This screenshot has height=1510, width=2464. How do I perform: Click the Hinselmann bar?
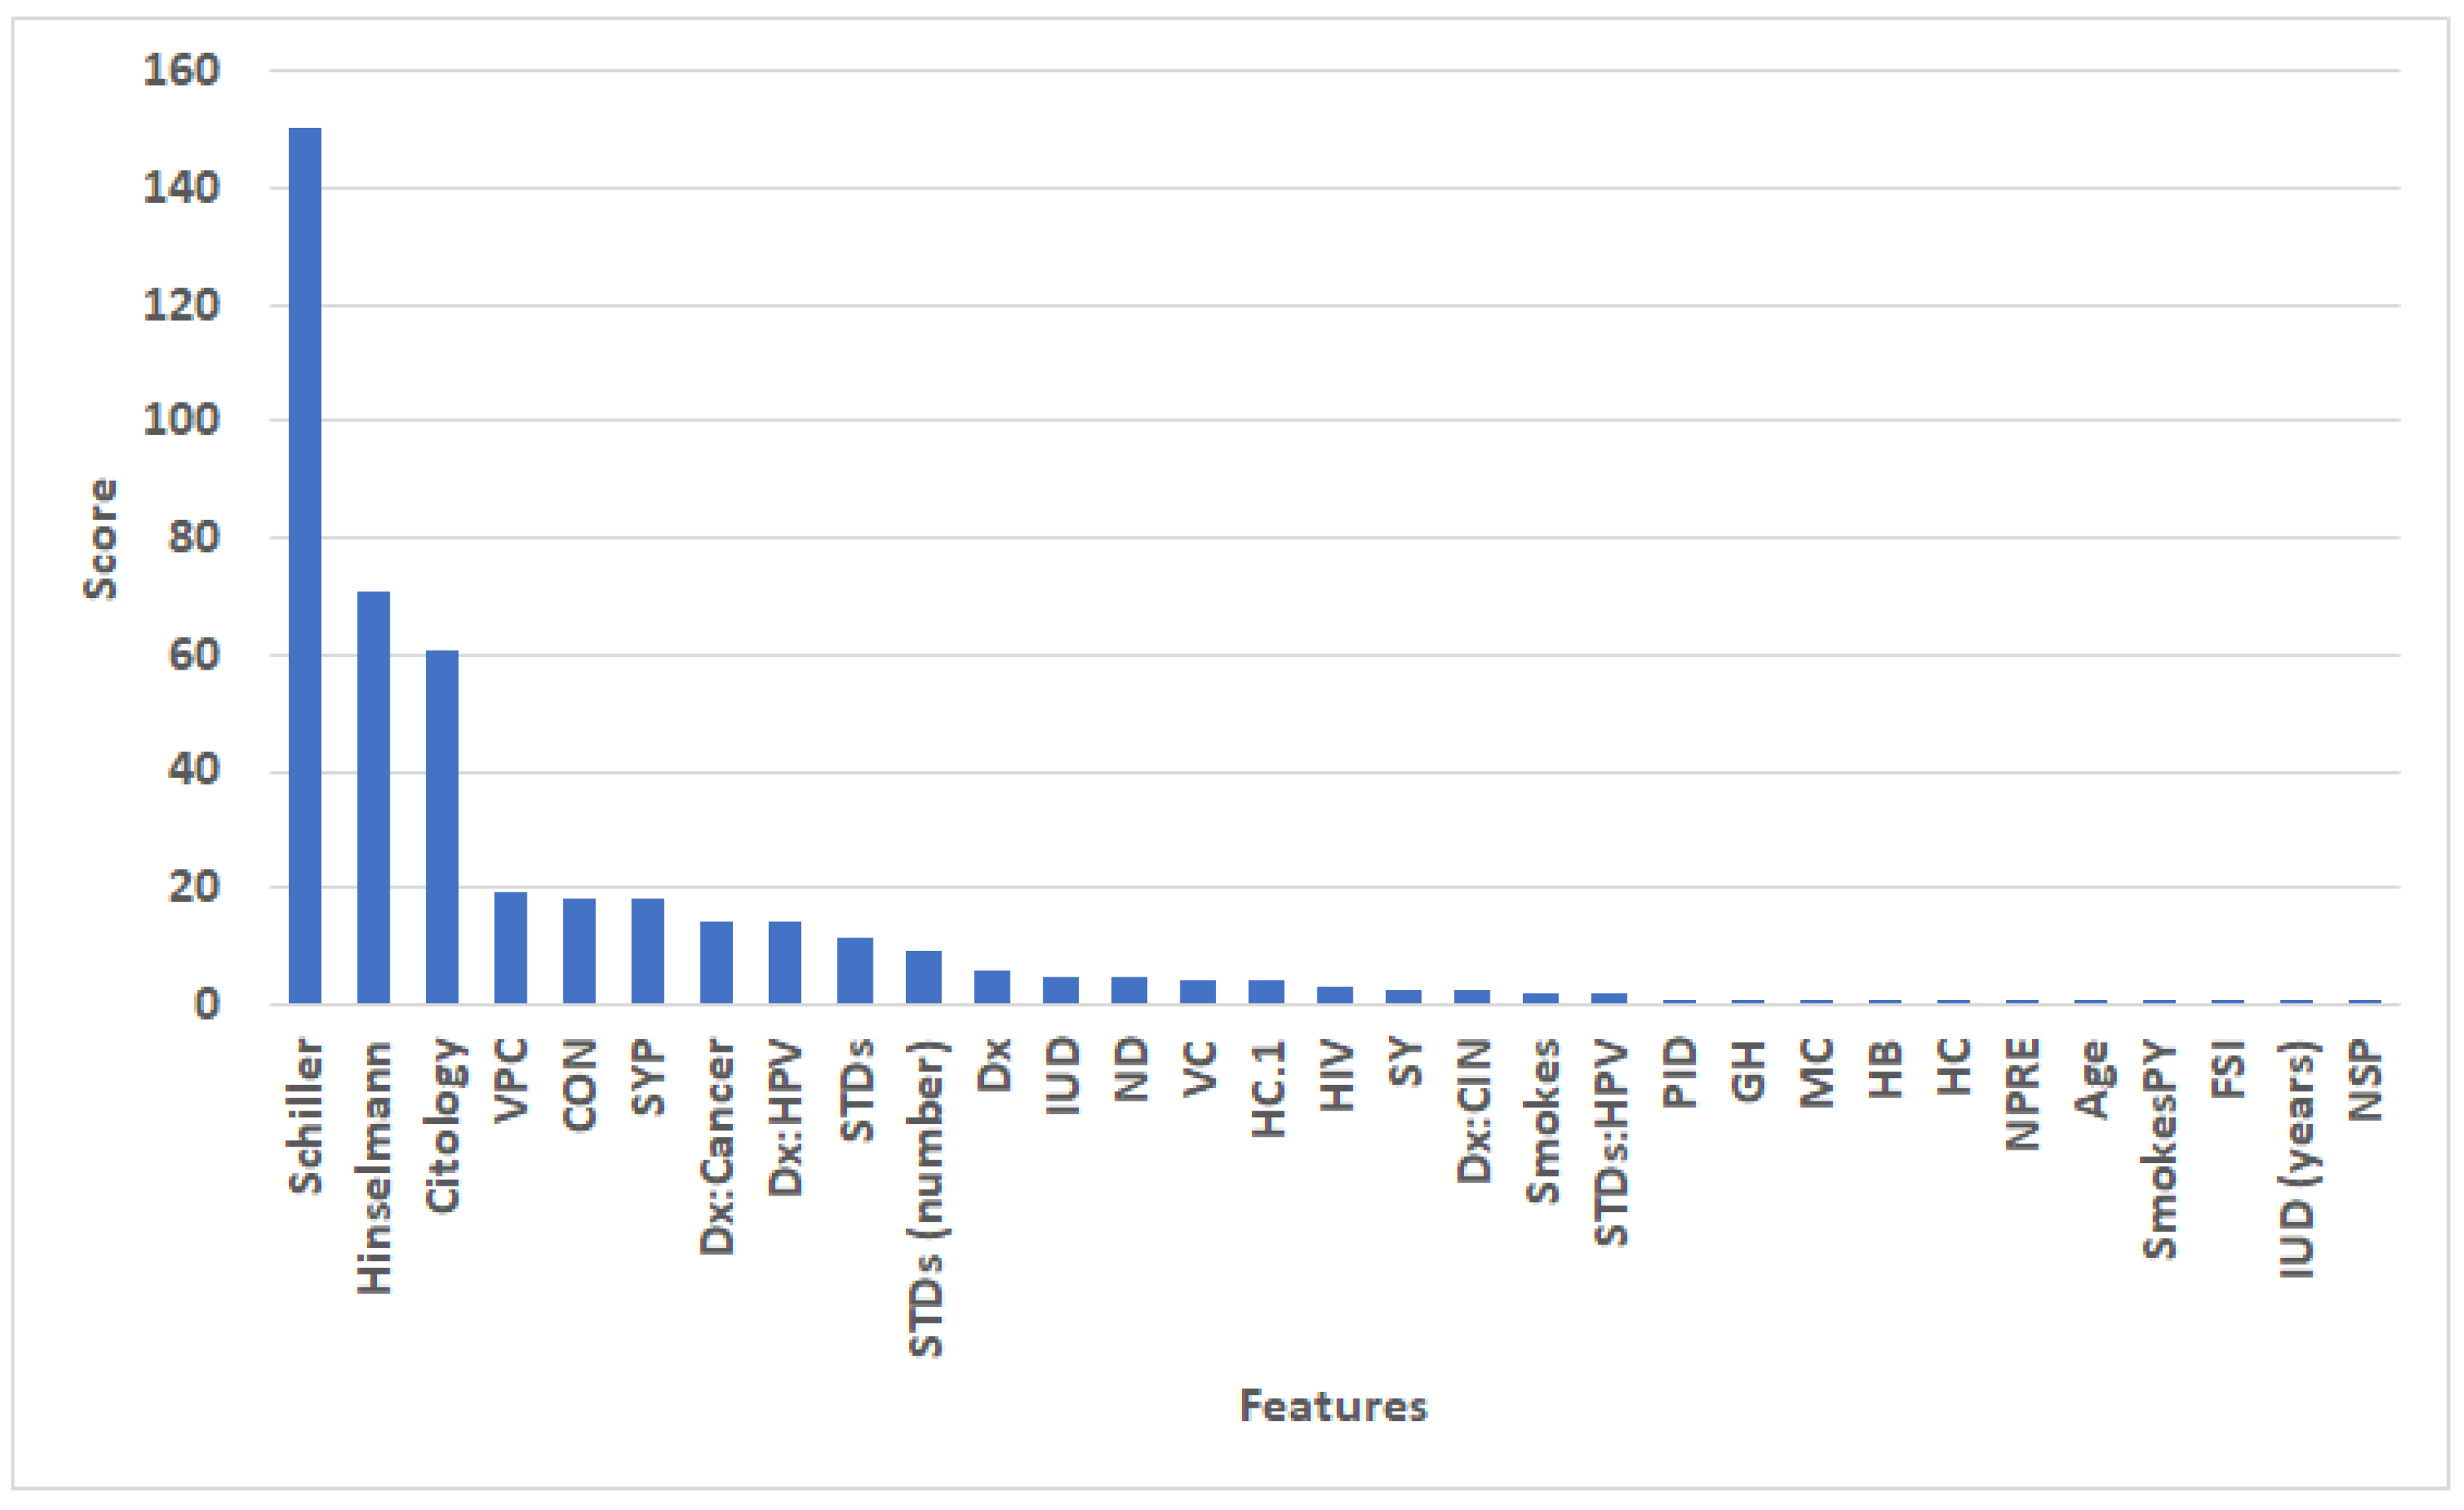(x=373, y=797)
